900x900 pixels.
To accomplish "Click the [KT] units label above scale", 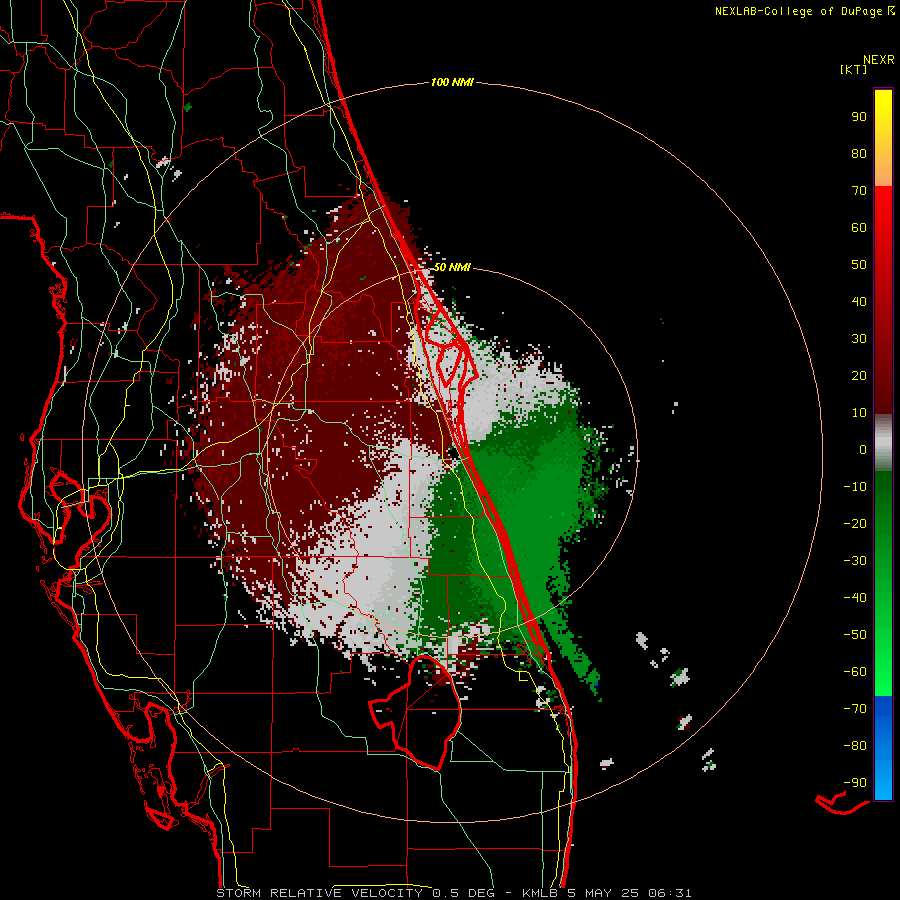I will 853,69.
